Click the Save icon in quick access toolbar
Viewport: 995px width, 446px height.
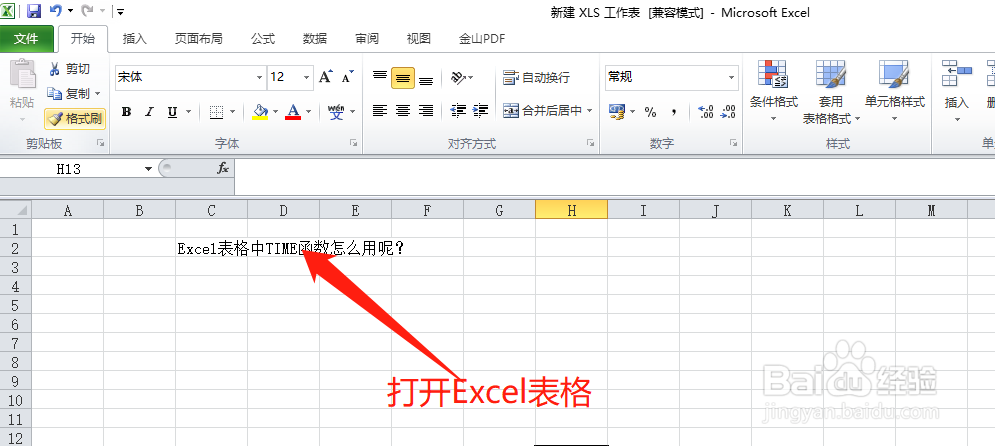tap(34, 11)
